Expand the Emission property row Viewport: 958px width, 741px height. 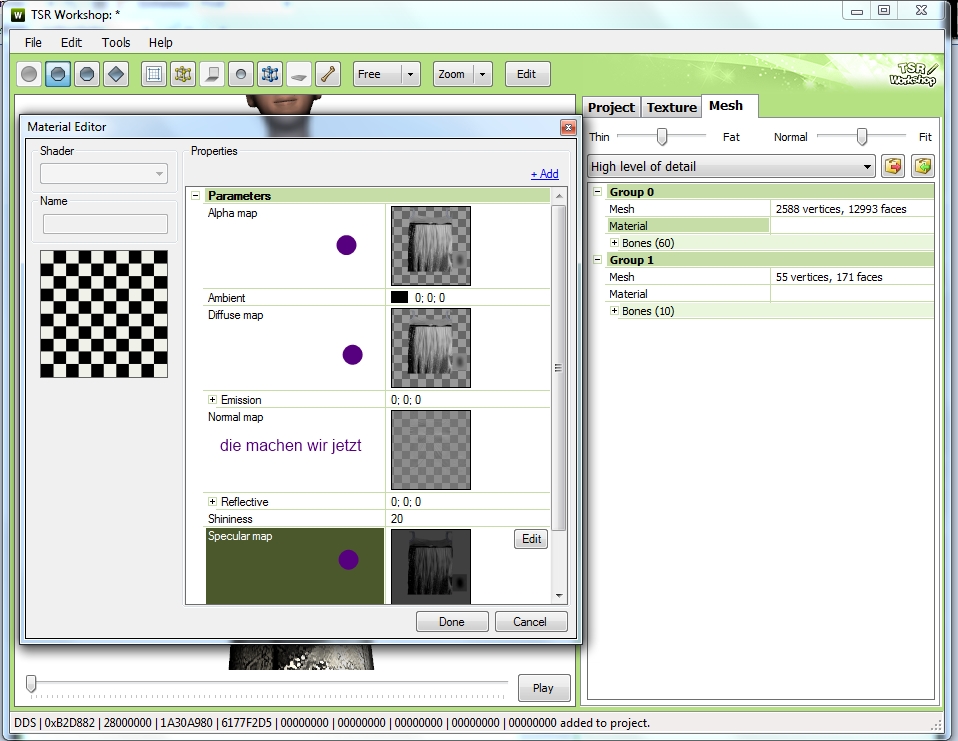coord(212,400)
